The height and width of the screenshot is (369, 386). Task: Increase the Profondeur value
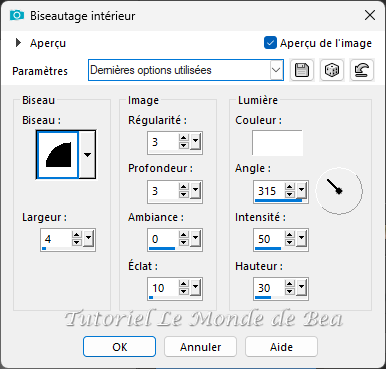tap(184, 187)
